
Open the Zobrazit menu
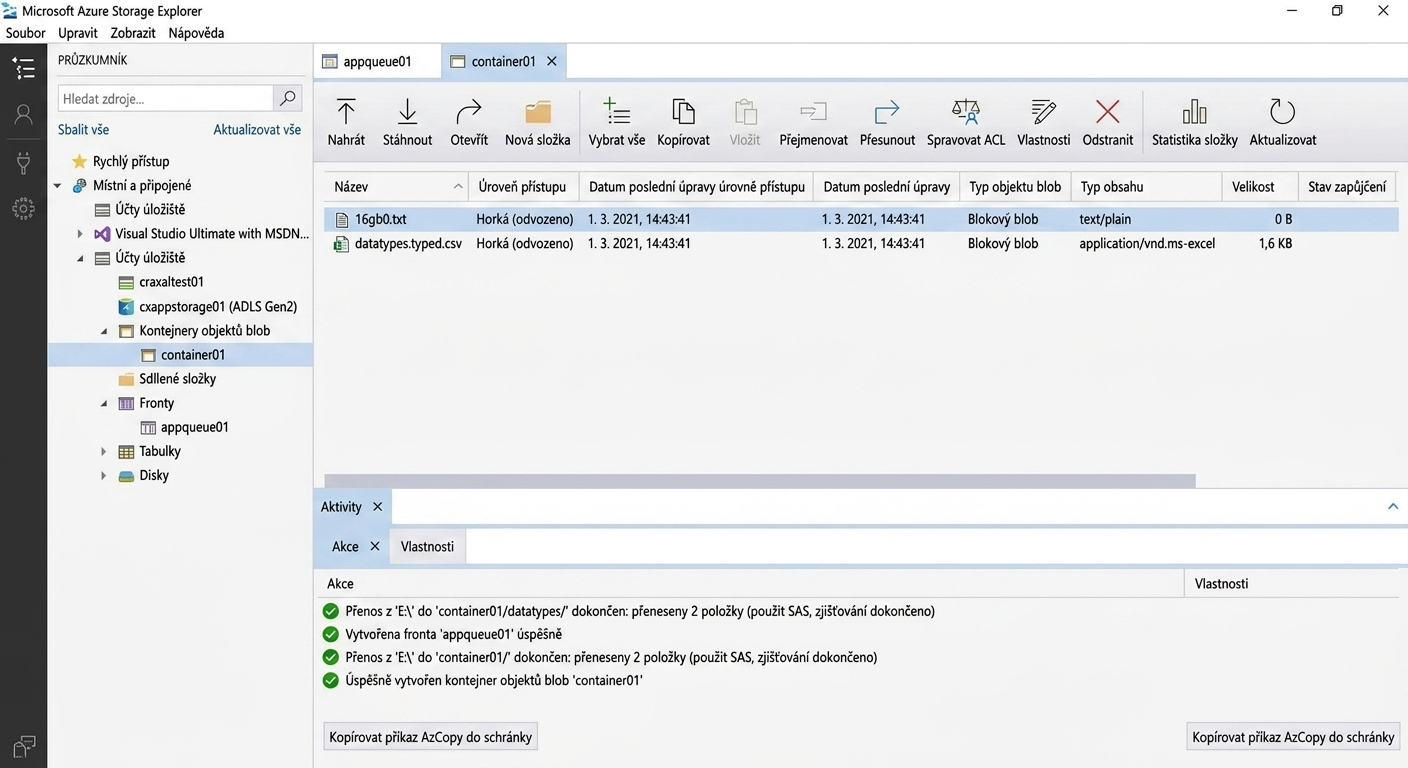coord(133,33)
